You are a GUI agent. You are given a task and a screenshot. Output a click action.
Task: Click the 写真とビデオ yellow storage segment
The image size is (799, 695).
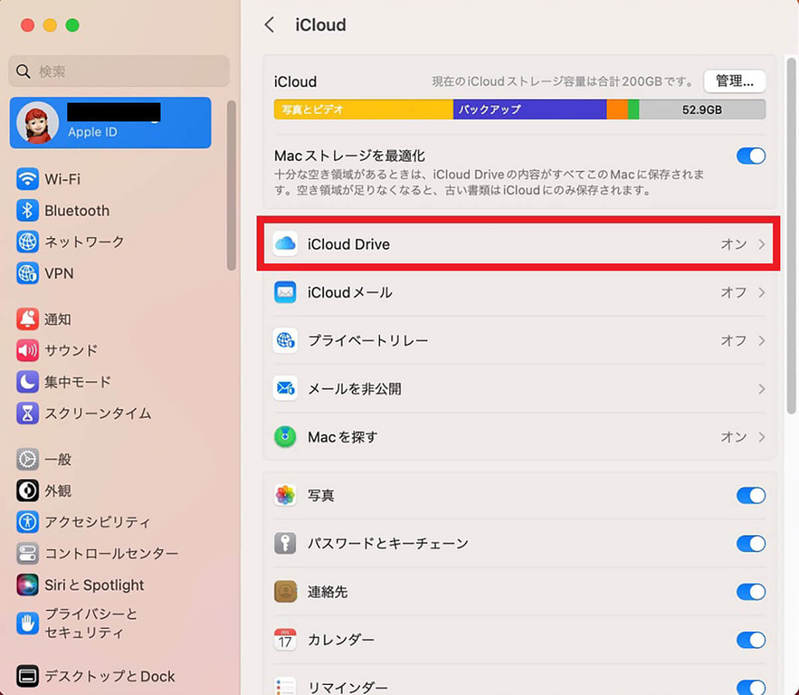click(363, 109)
